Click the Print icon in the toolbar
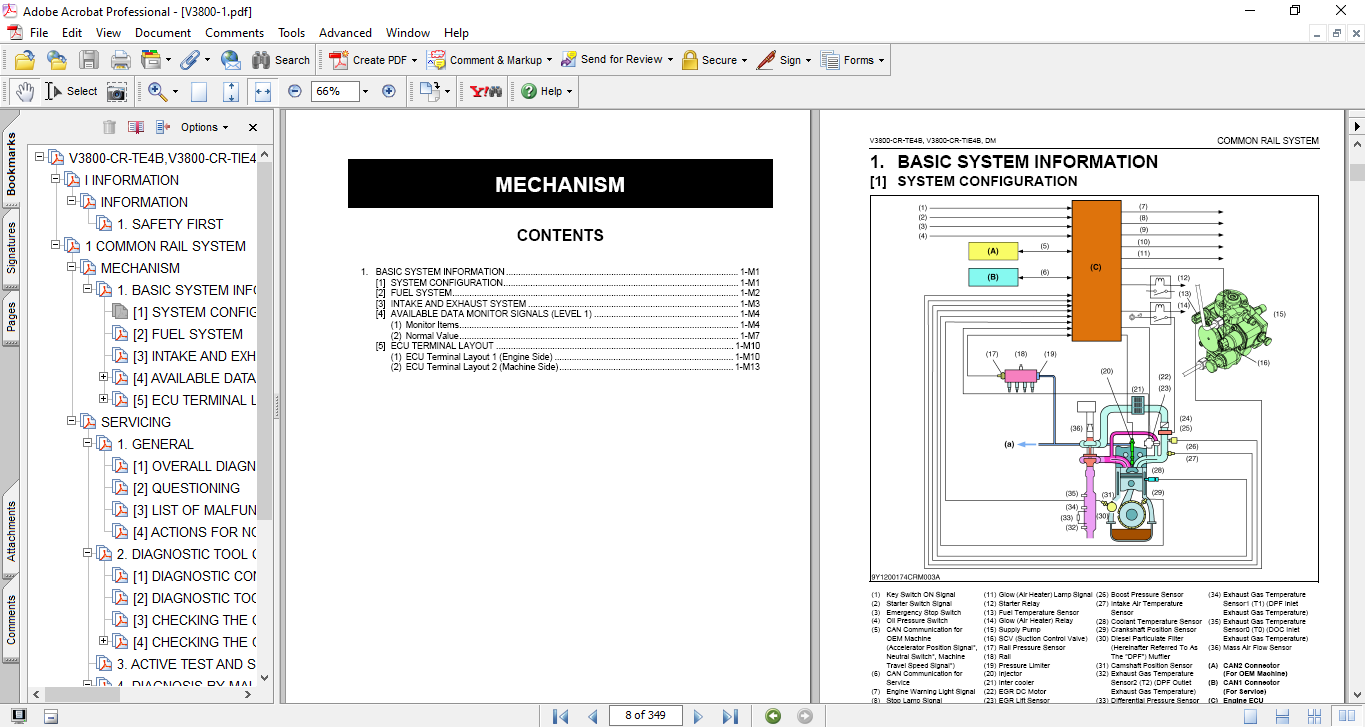1365x727 pixels. pyautogui.click(x=120, y=60)
